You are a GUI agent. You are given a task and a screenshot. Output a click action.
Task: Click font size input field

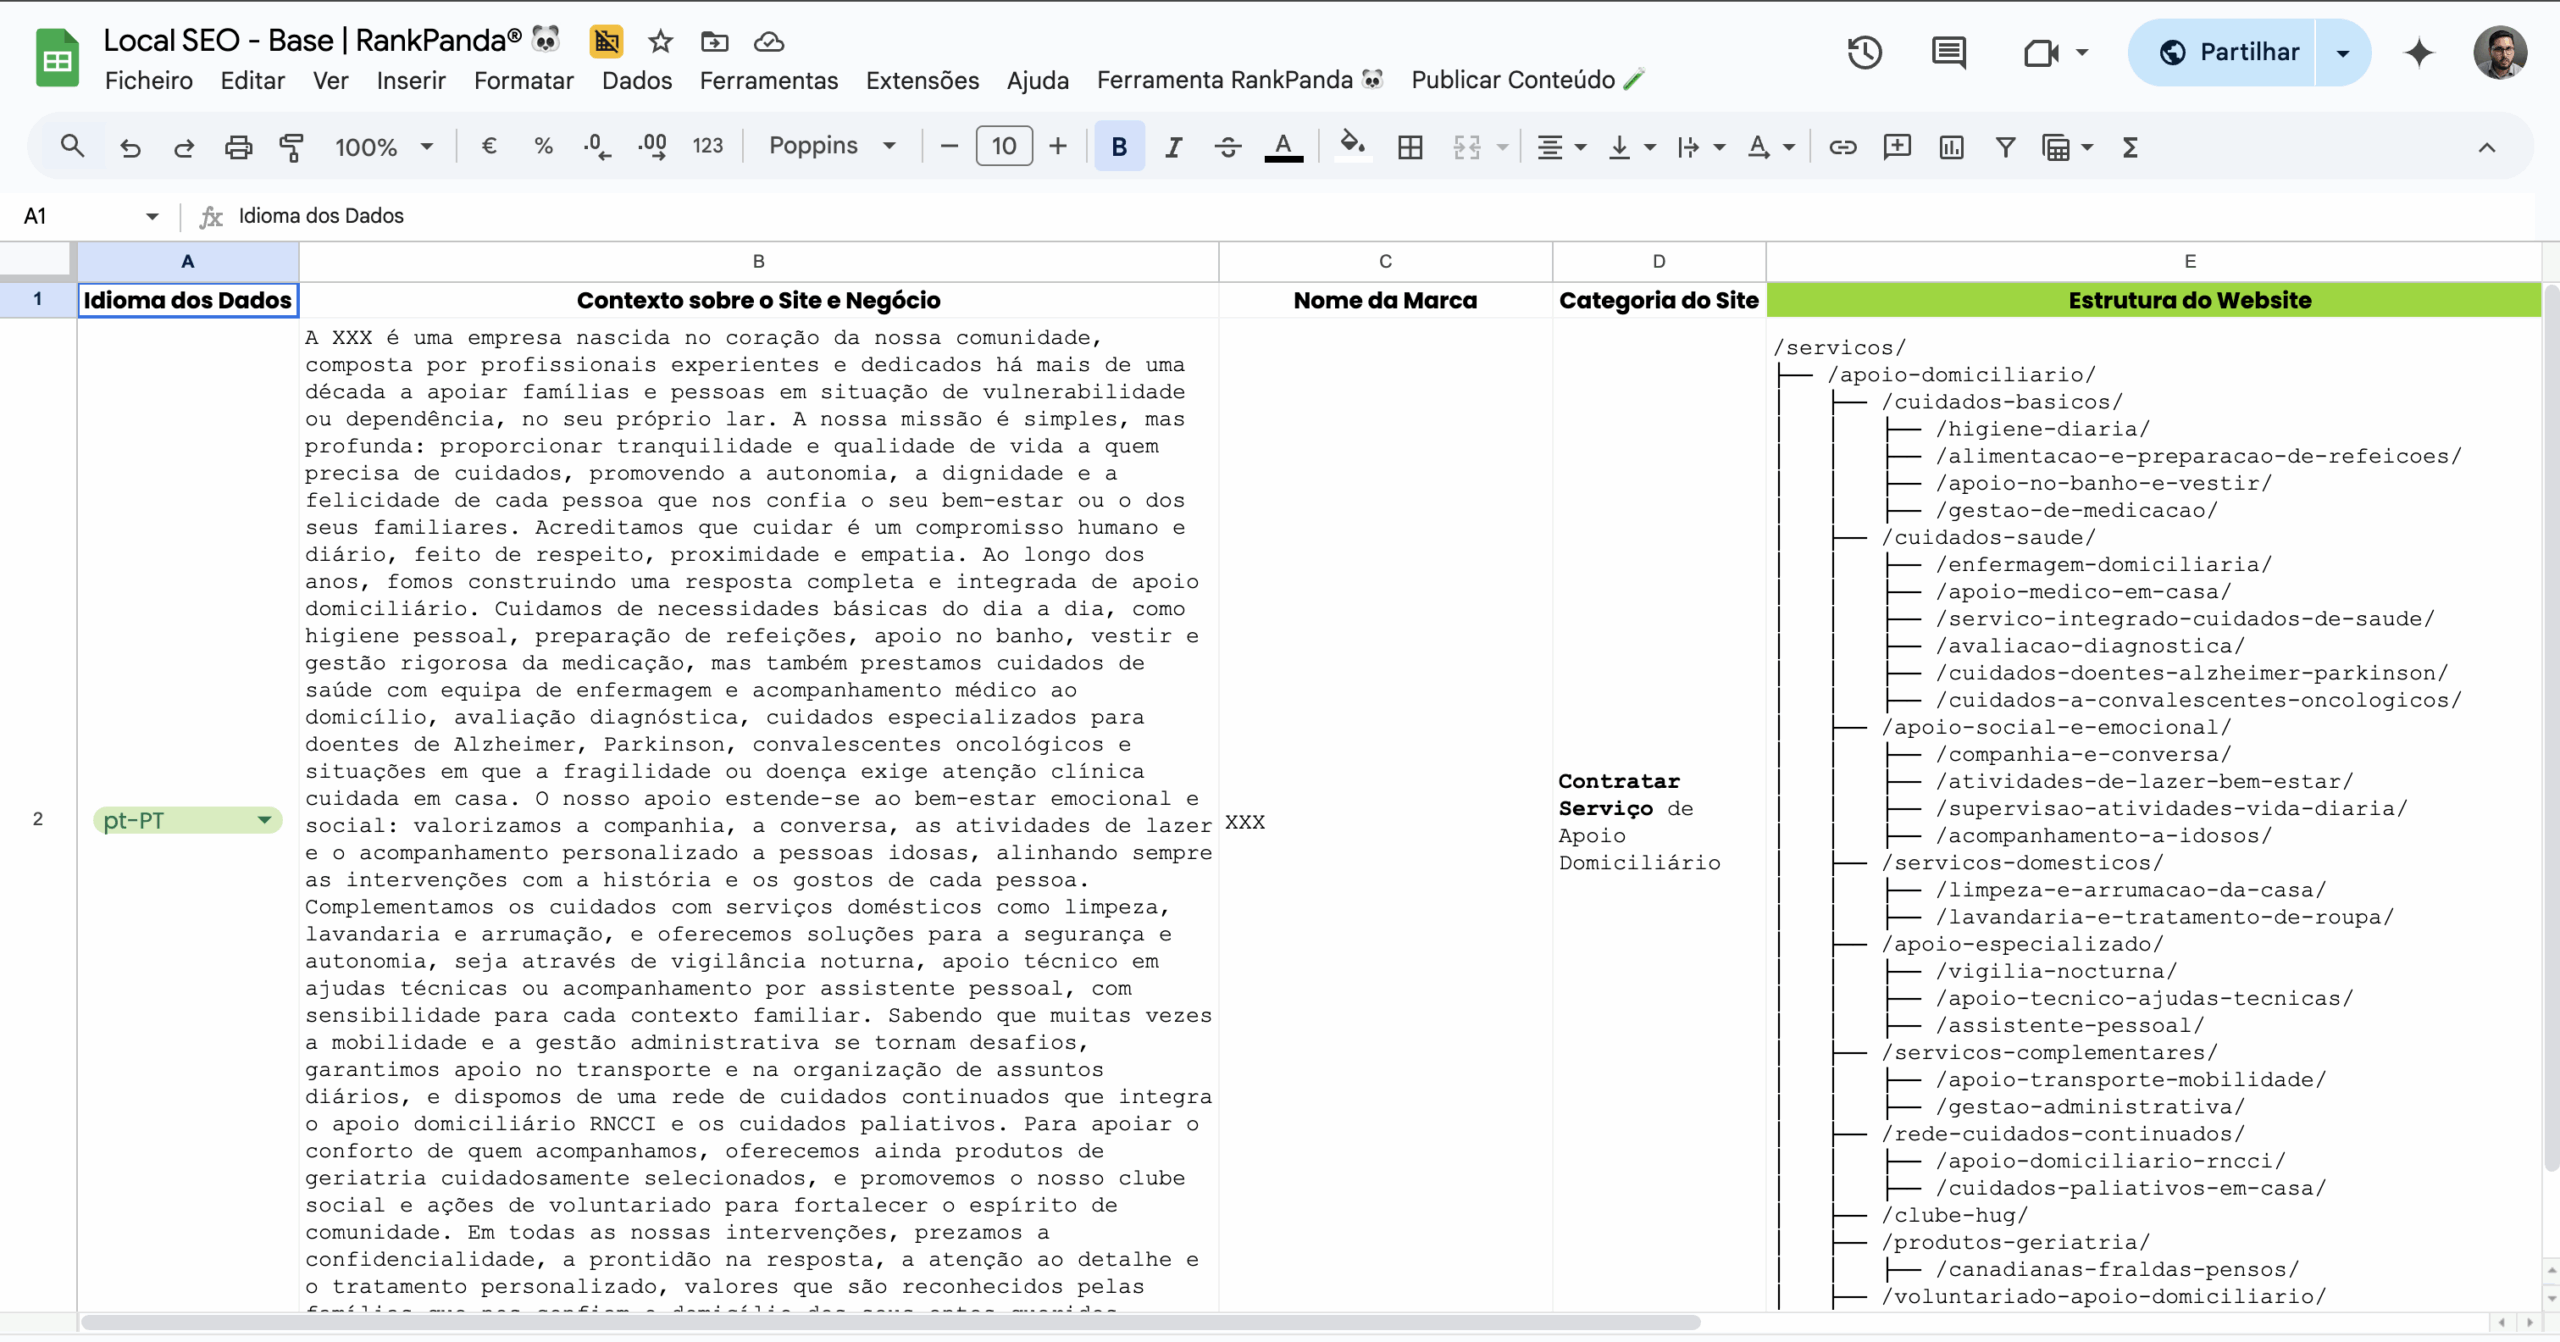click(x=1004, y=147)
